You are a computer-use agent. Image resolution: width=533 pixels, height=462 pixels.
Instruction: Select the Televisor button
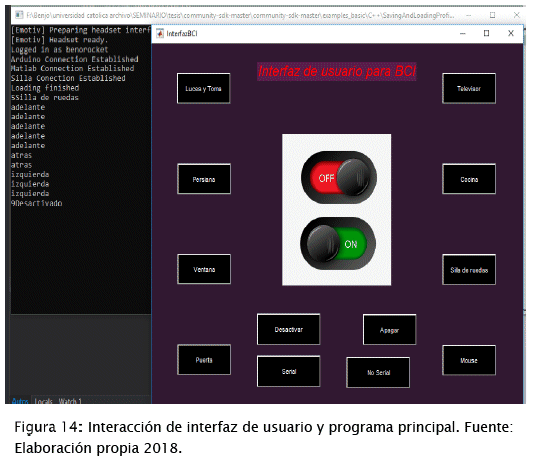pyautogui.click(x=469, y=88)
